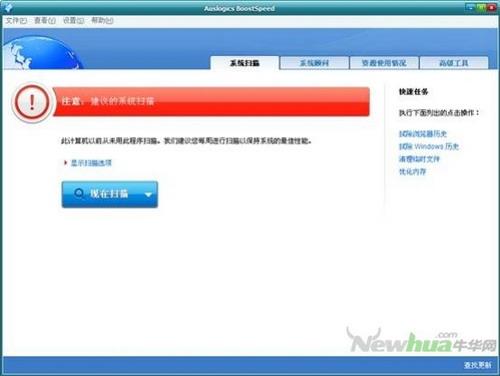Close the BoostSpeed window
Screen dimensions: 500x376
coord(492,7)
